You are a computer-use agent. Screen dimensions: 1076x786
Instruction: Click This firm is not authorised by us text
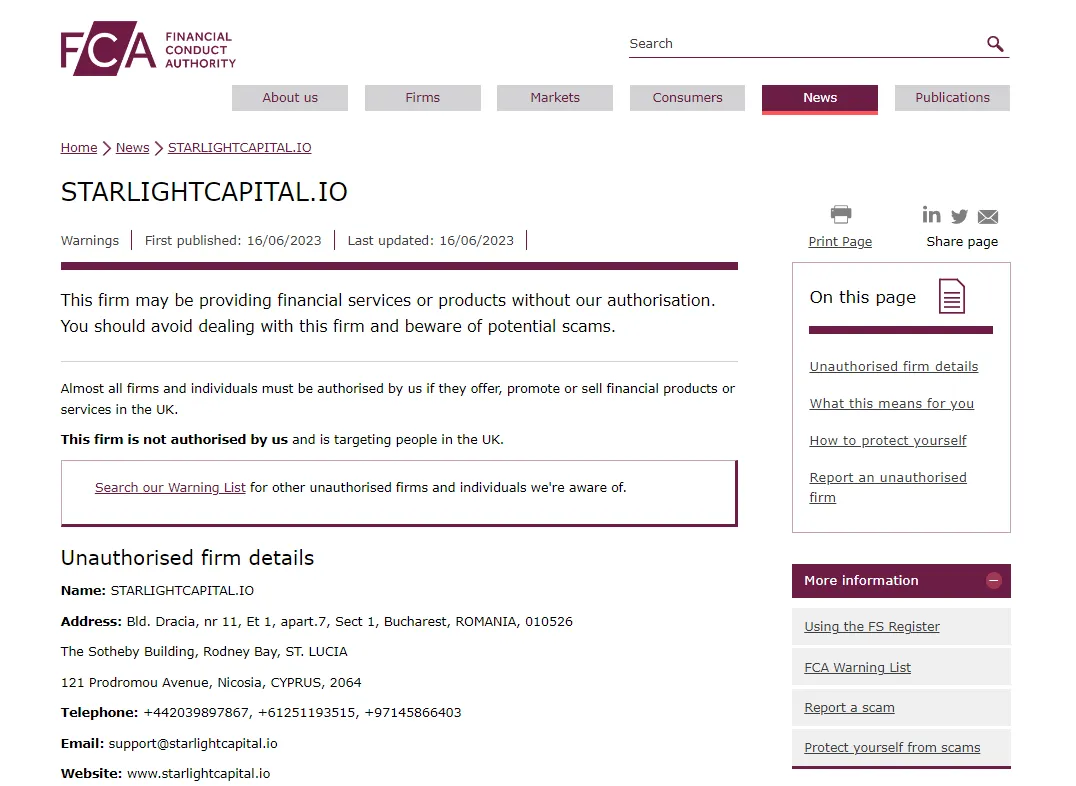tap(174, 439)
